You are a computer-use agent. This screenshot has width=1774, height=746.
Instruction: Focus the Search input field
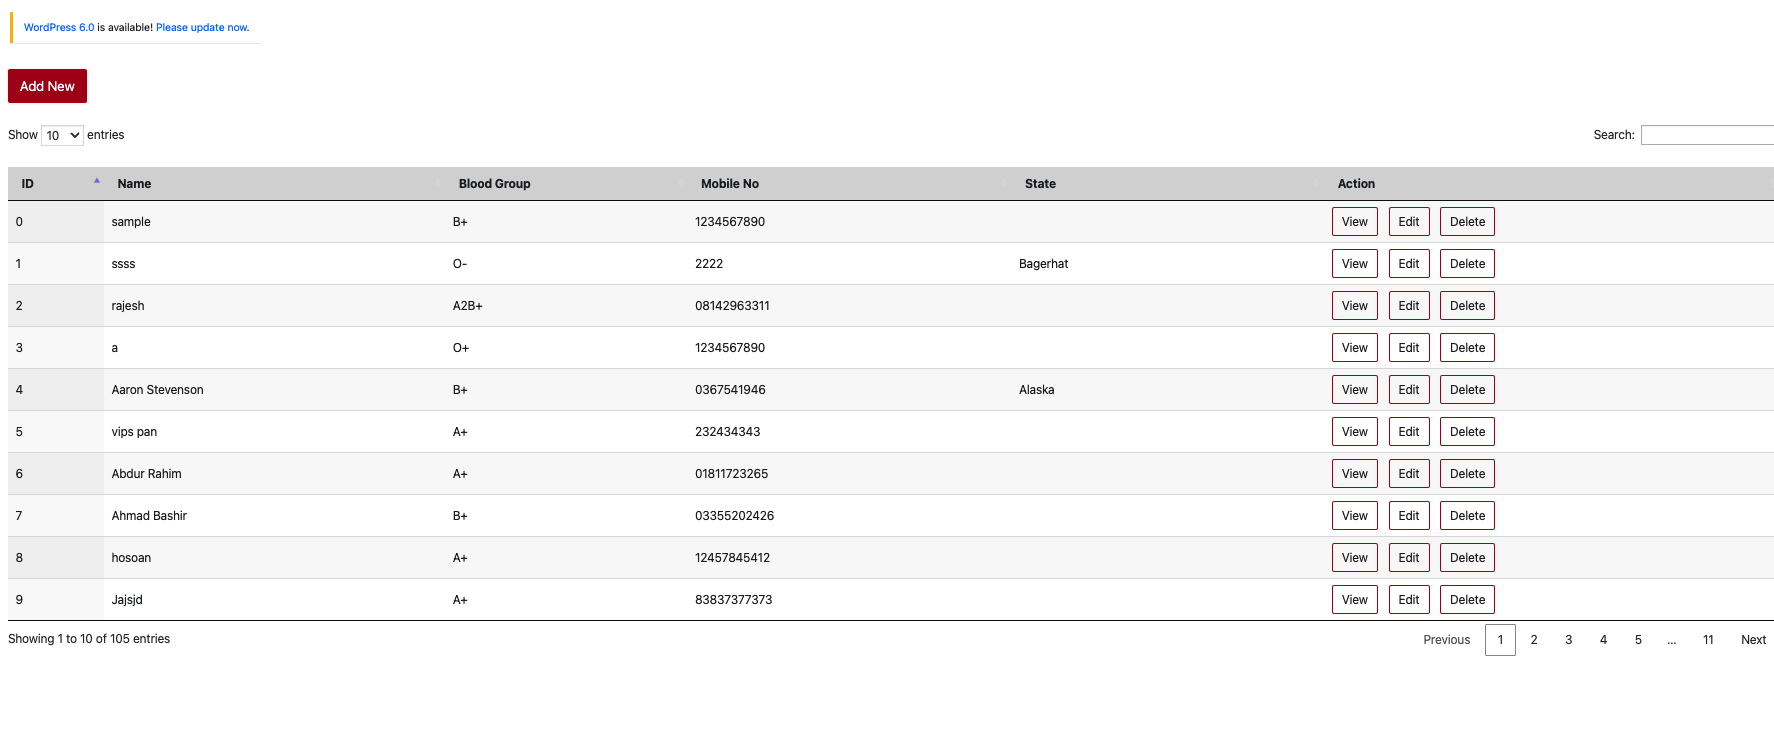pos(1707,135)
